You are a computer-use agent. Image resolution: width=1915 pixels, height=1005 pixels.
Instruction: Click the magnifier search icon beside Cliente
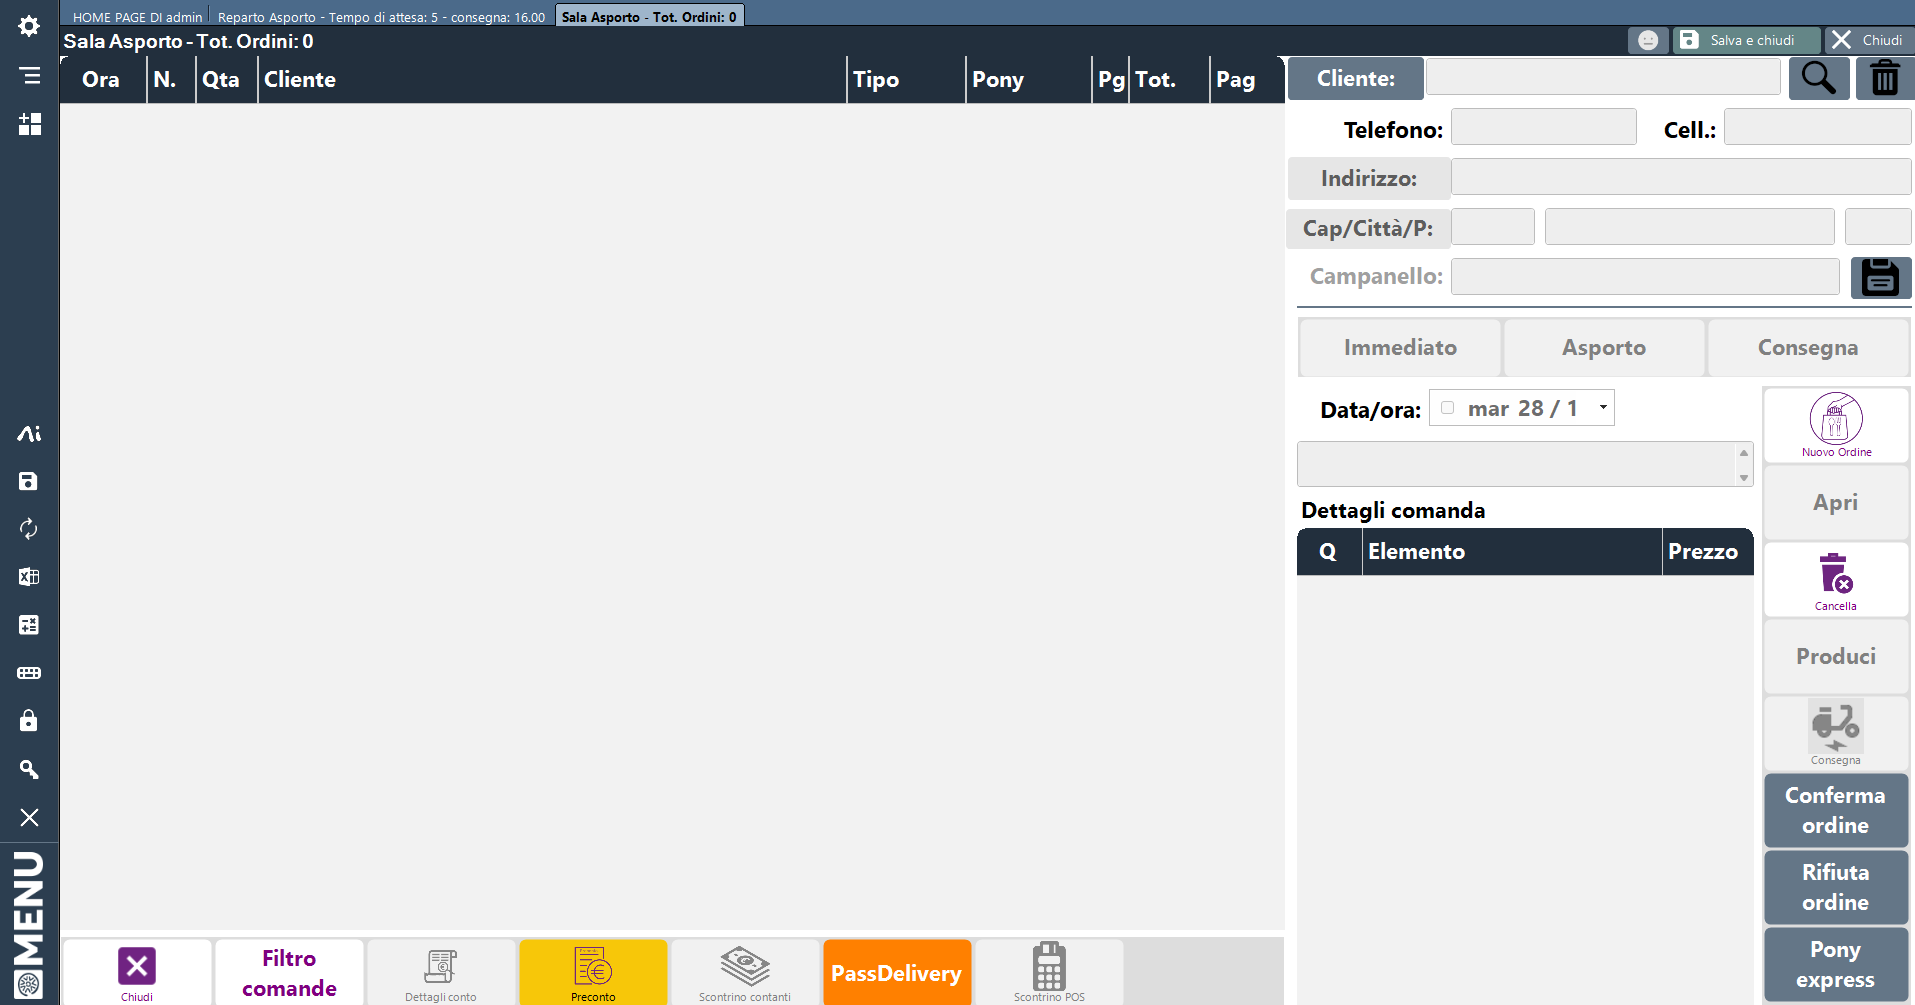pos(1818,78)
